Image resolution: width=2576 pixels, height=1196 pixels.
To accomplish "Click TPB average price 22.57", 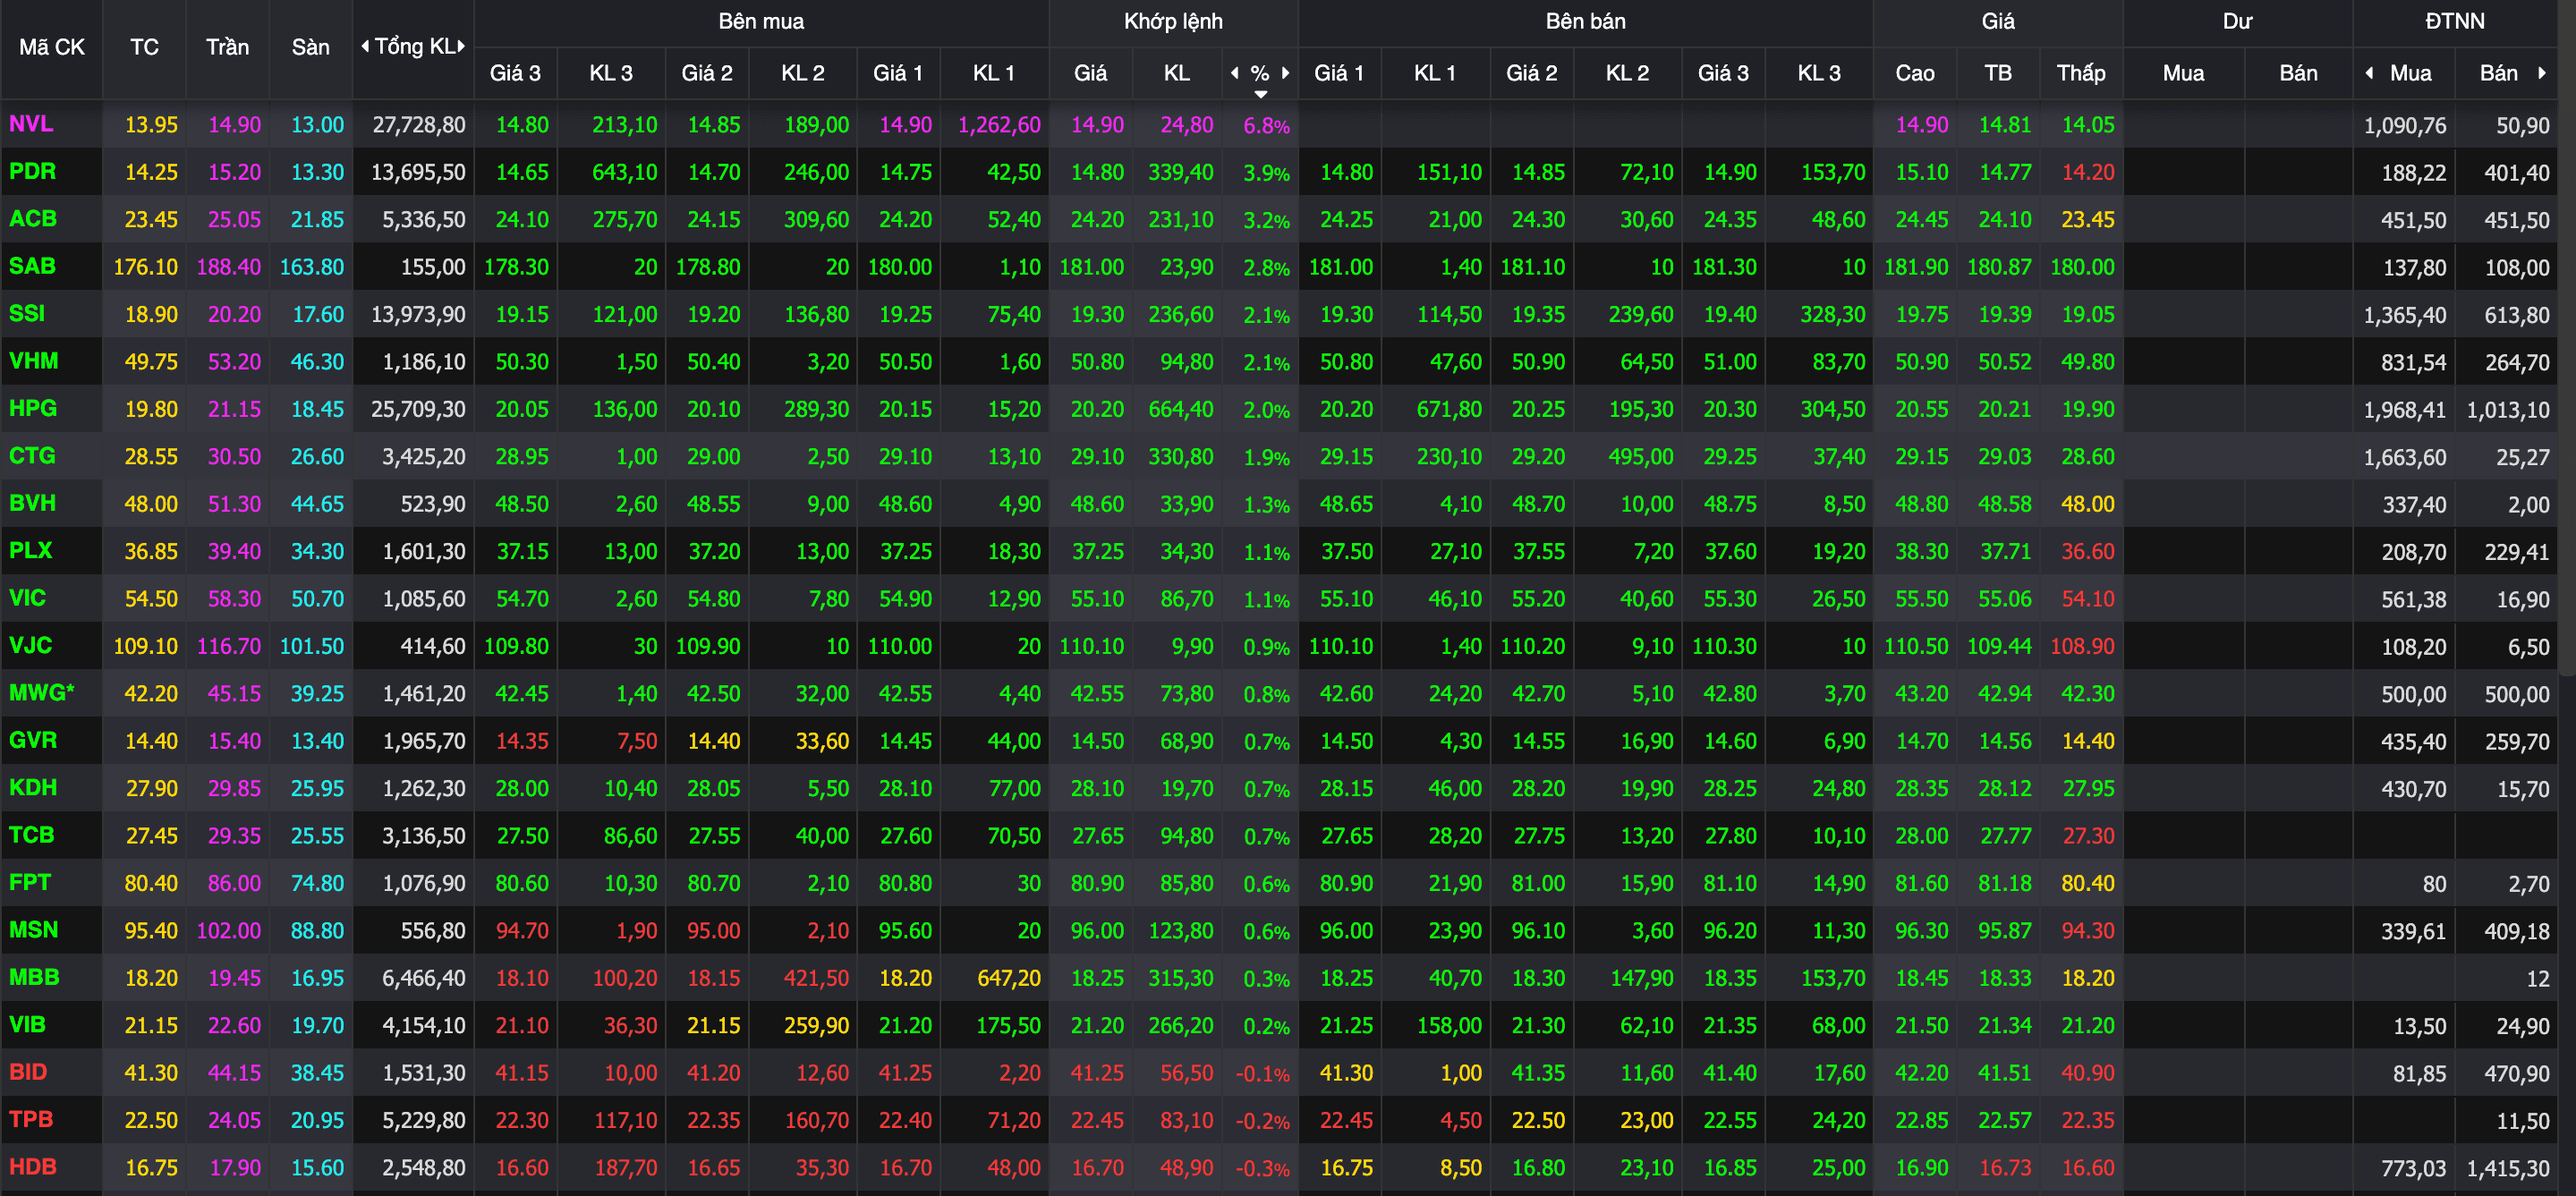I will point(2005,1120).
